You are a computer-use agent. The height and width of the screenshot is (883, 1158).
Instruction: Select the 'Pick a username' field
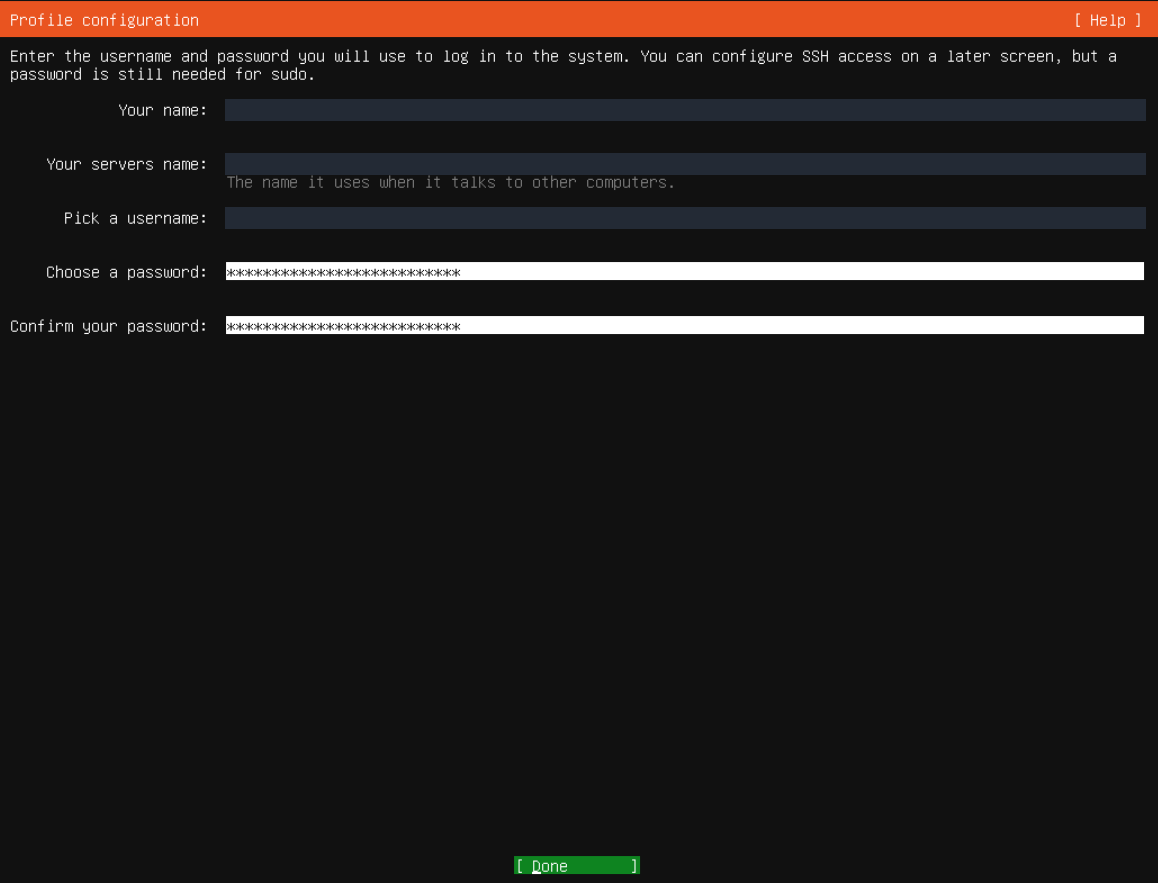pos(685,218)
